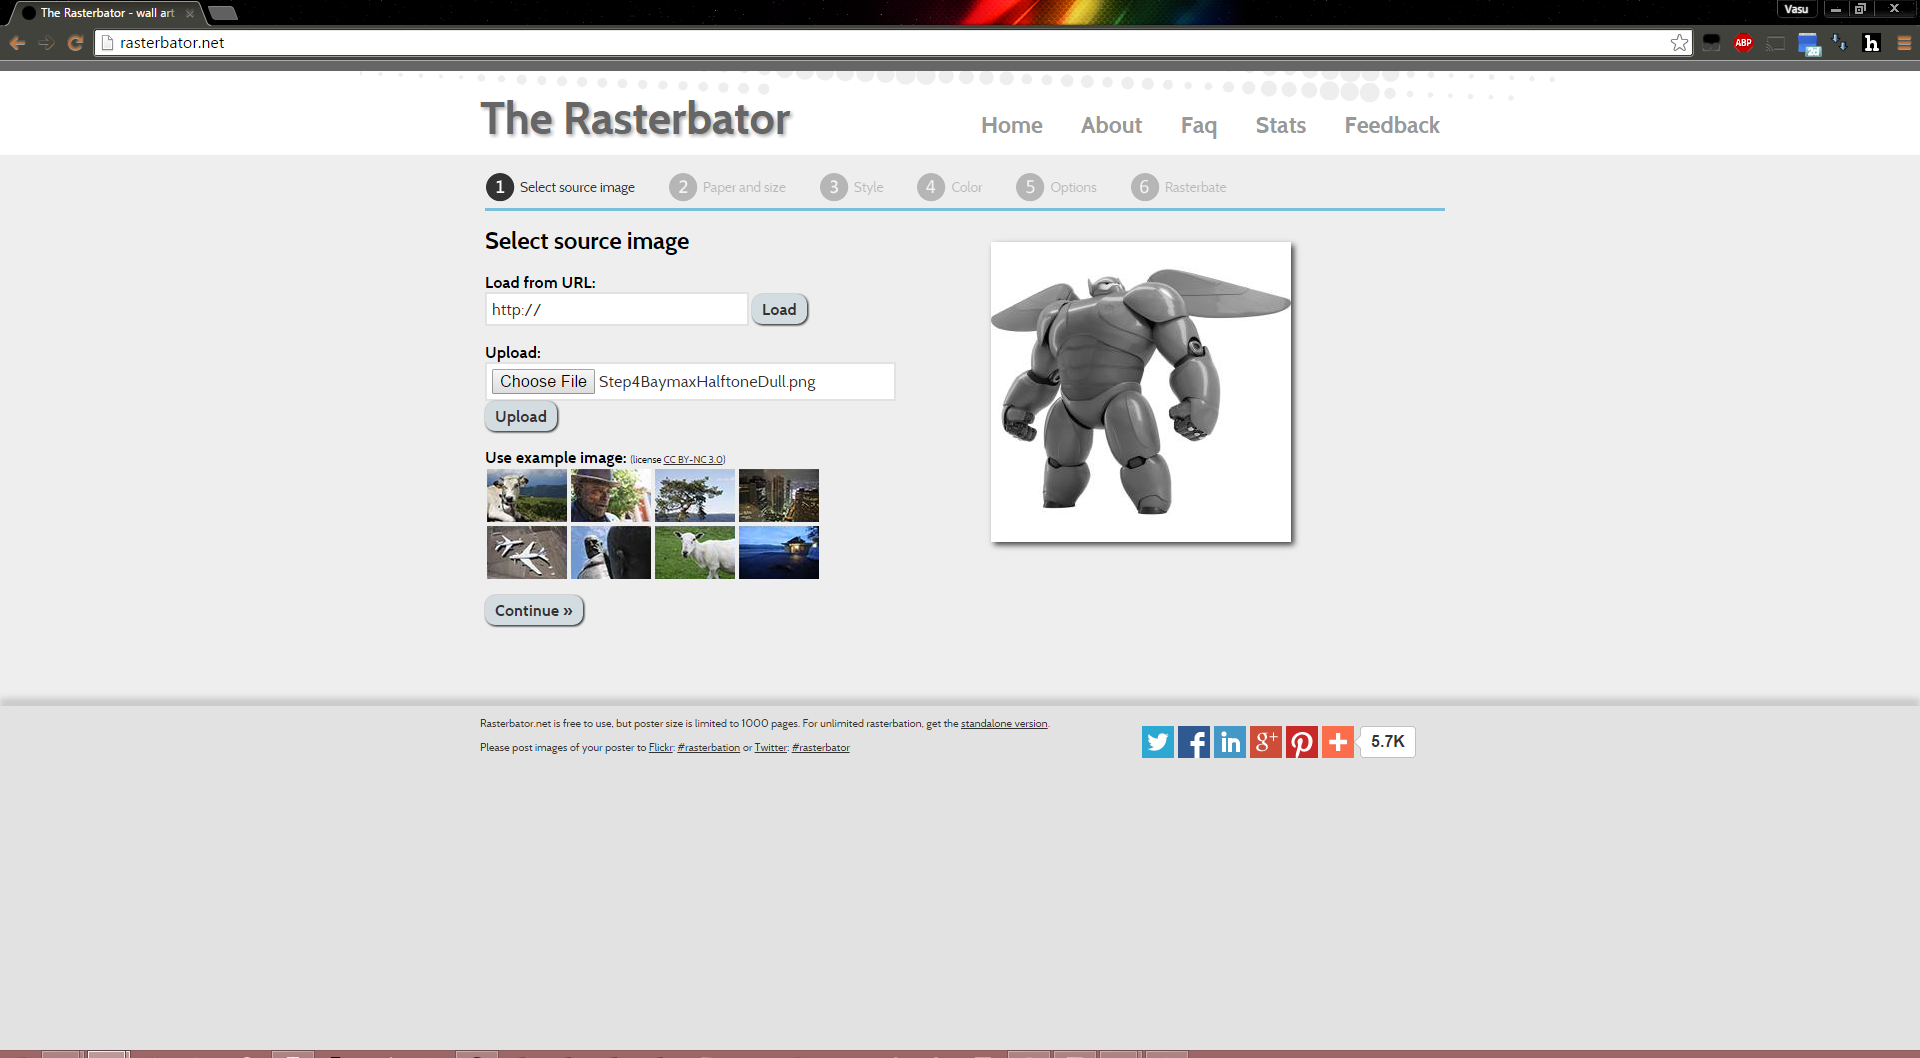Go to step 3 Style
Image resolution: width=1920 pixels, height=1058 pixels.
click(x=852, y=187)
